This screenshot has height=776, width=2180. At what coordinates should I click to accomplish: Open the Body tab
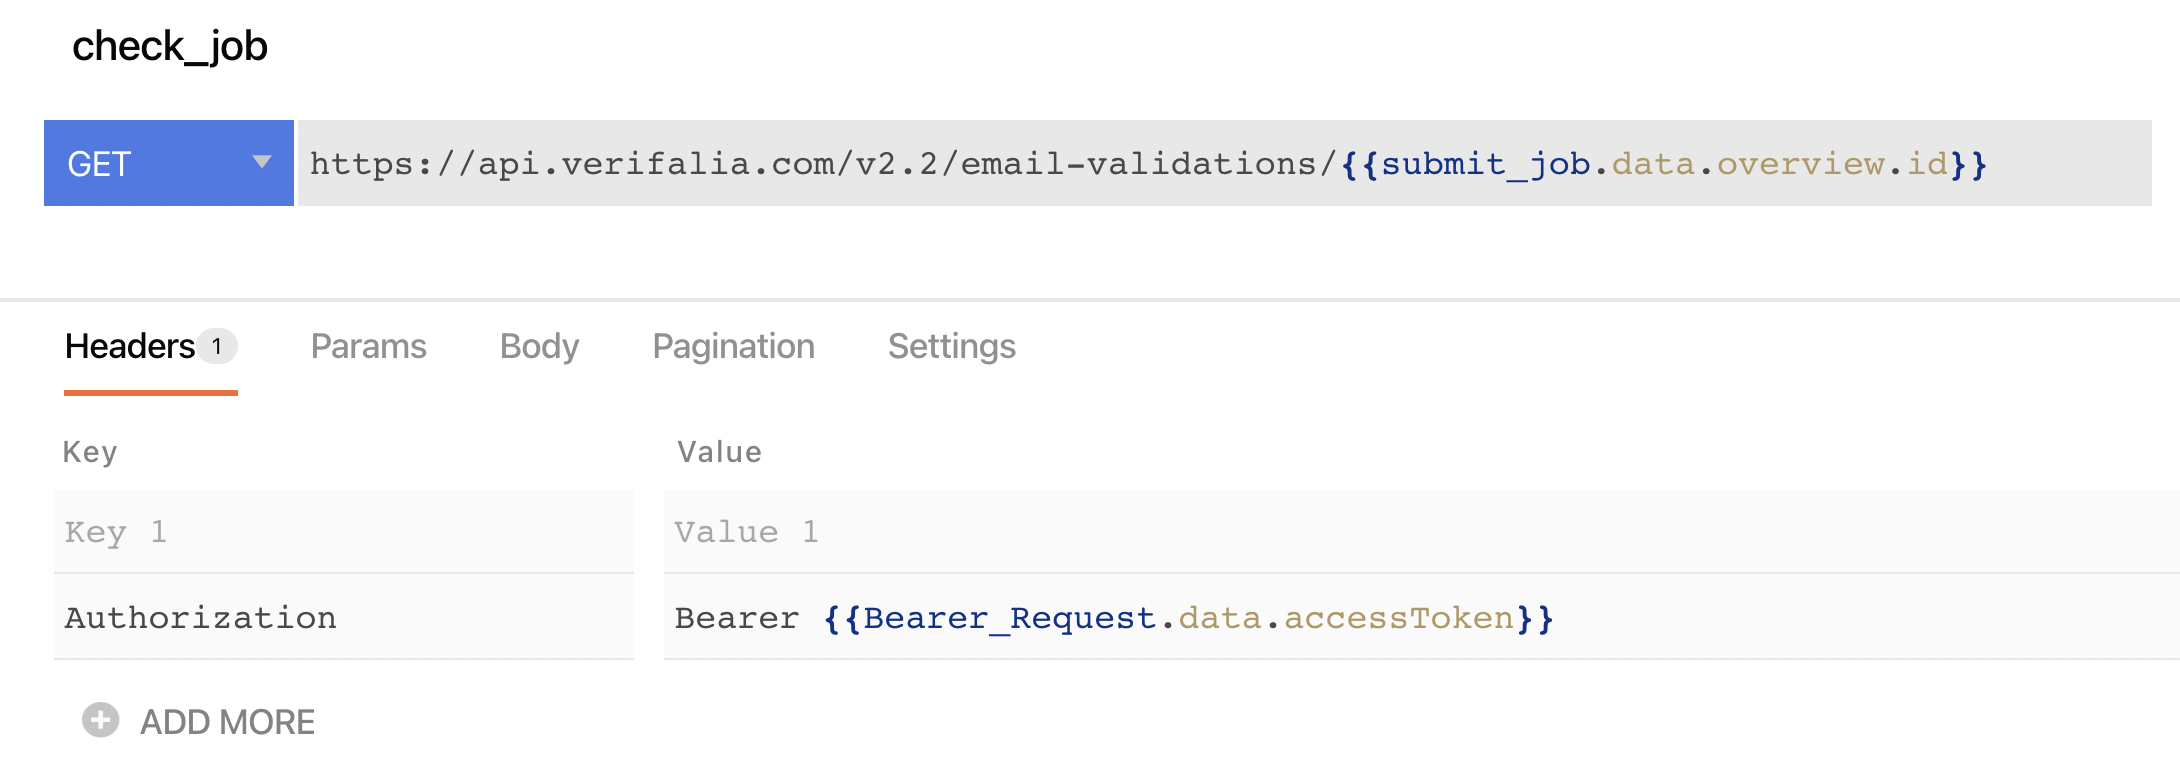point(539,346)
